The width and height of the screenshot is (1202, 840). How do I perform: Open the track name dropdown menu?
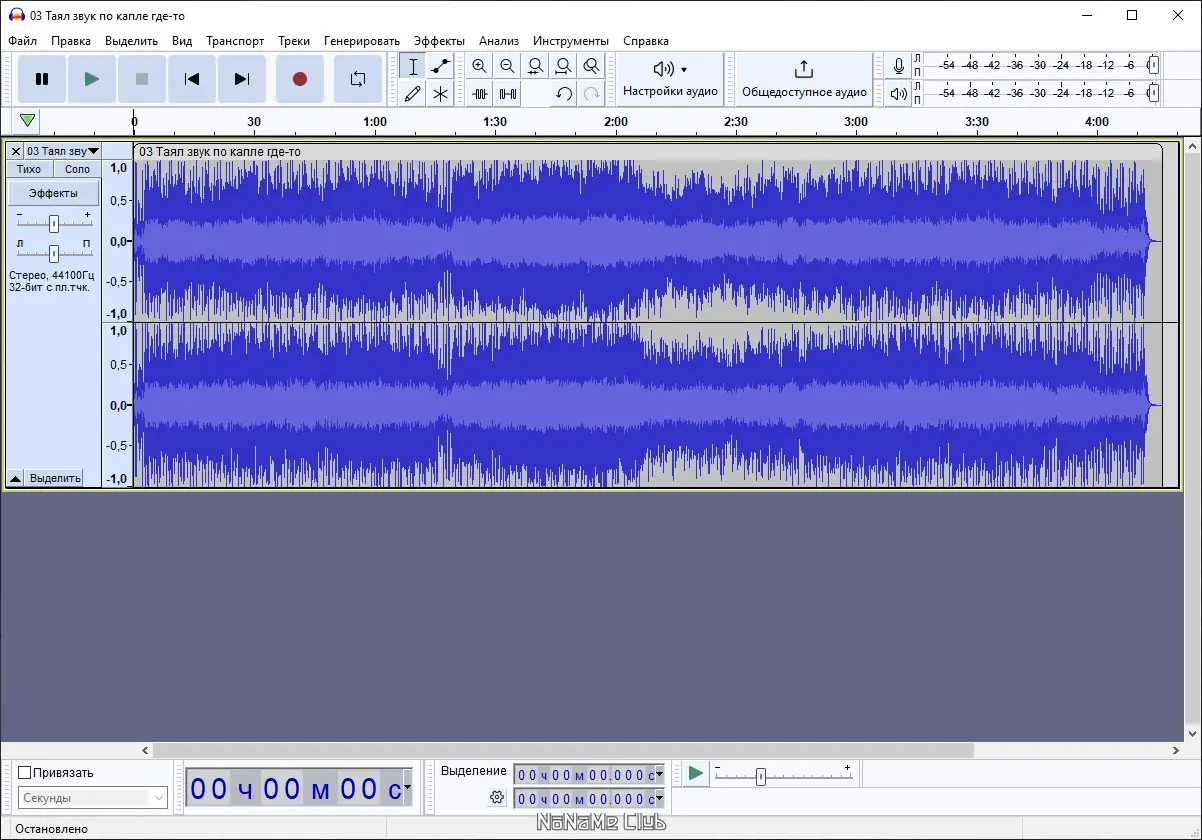coord(63,151)
